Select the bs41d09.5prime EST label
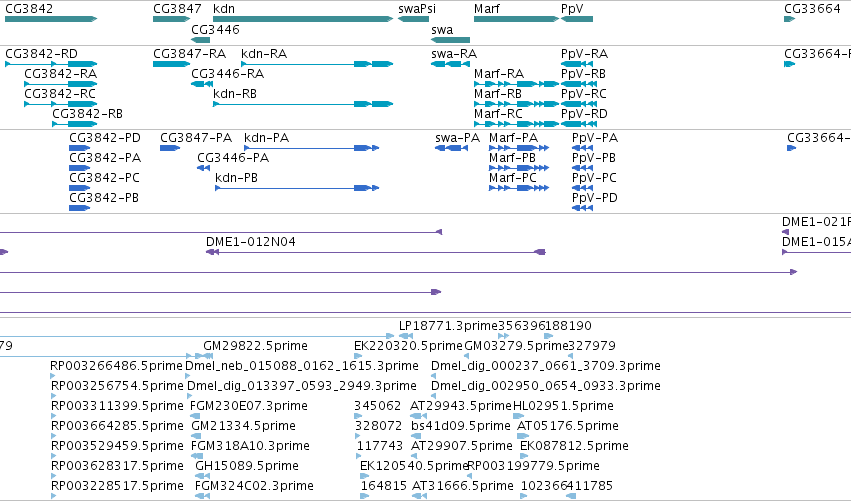Screen dimensions: 851x501 [x=461, y=426]
